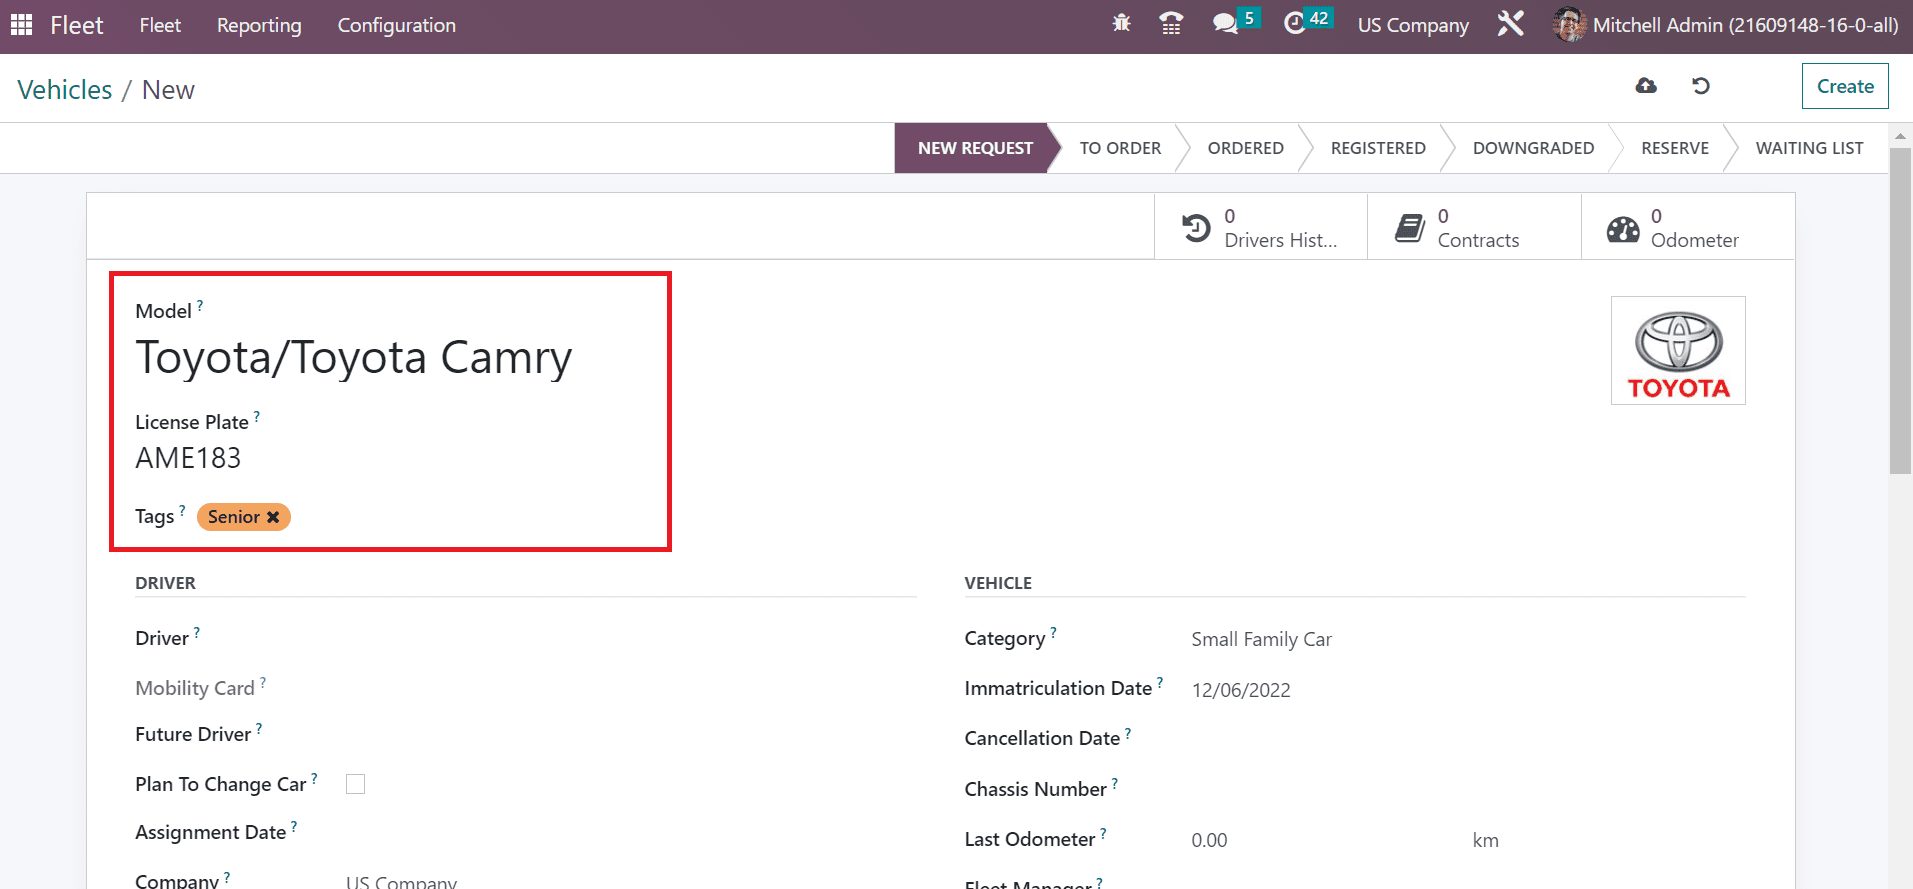Show help tooltip beside Category label
The height and width of the screenshot is (889, 1913).
(x=1053, y=633)
